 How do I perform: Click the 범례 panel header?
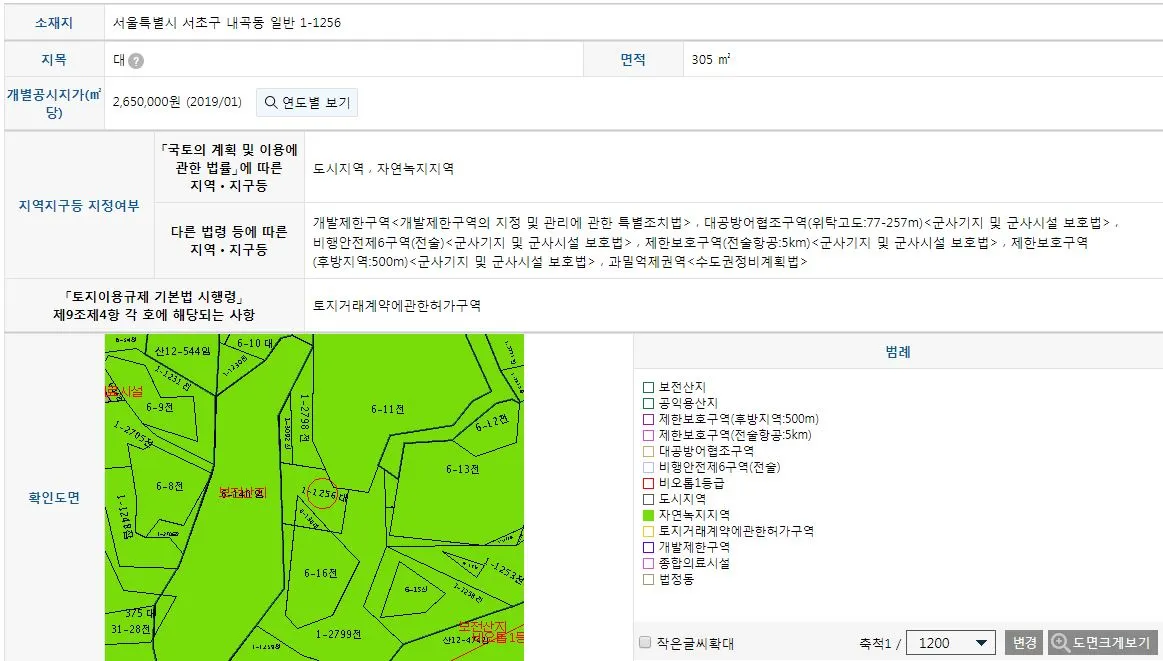(898, 350)
